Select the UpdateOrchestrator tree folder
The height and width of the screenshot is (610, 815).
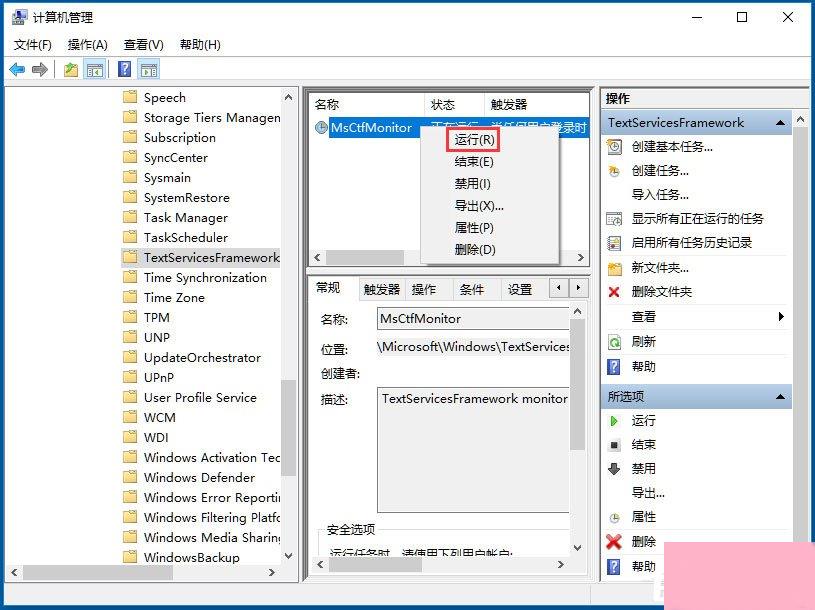point(202,357)
